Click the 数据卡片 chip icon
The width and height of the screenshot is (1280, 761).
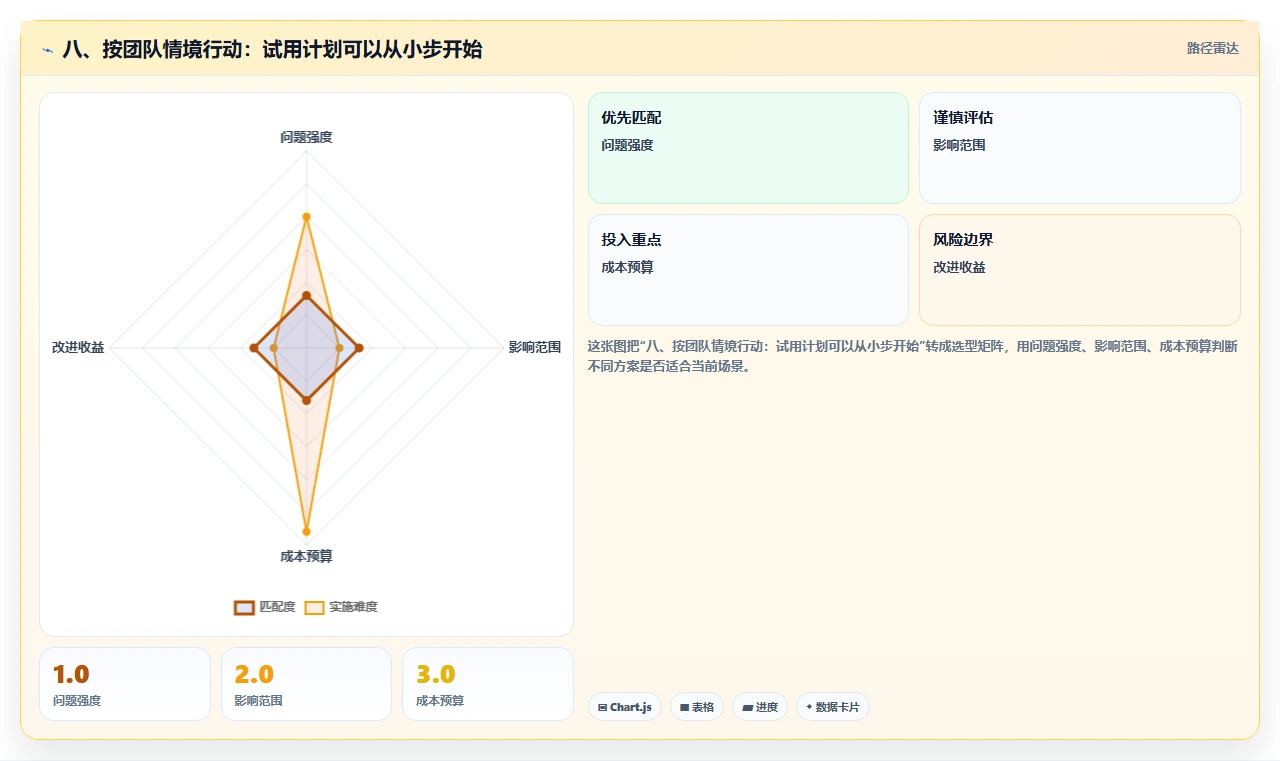point(809,707)
